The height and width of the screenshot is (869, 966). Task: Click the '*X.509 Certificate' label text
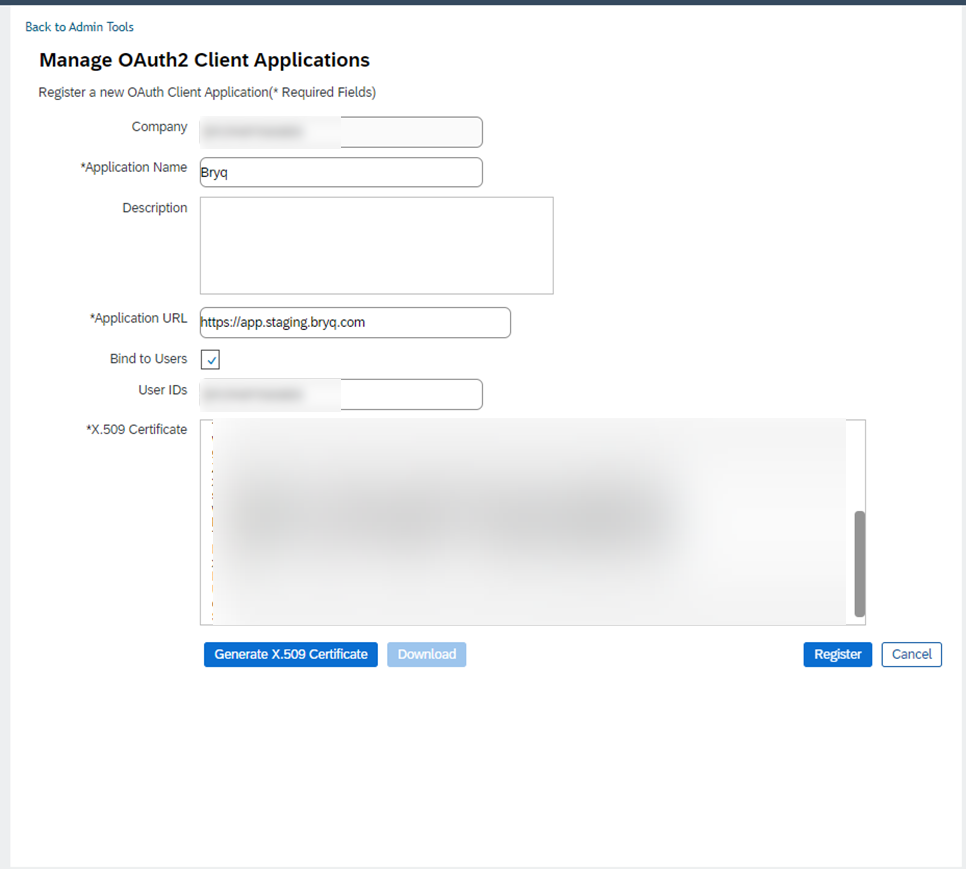pyautogui.click(x=136, y=430)
